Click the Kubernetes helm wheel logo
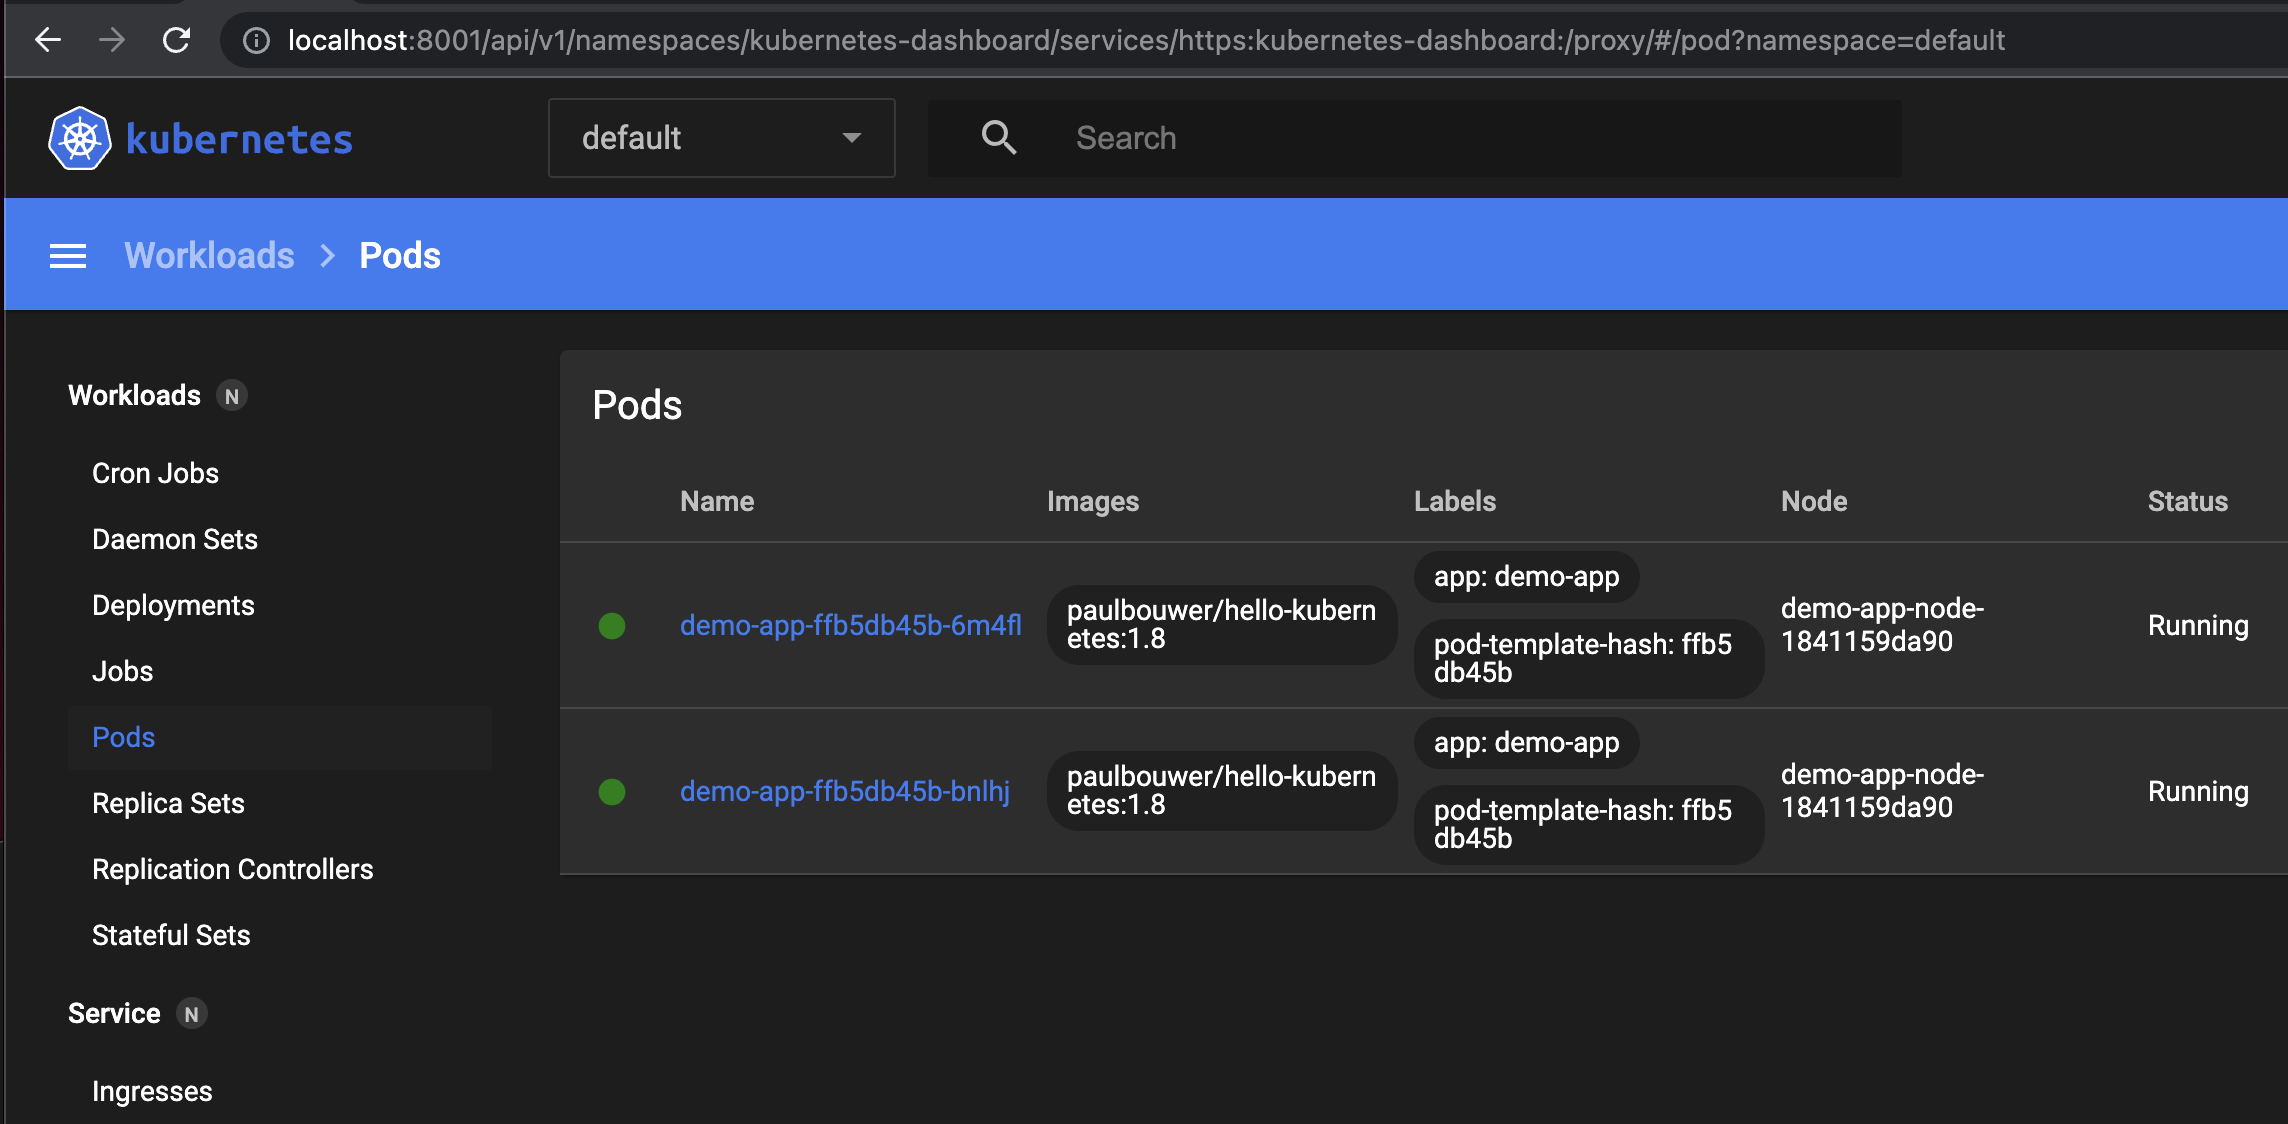 pos(80,138)
